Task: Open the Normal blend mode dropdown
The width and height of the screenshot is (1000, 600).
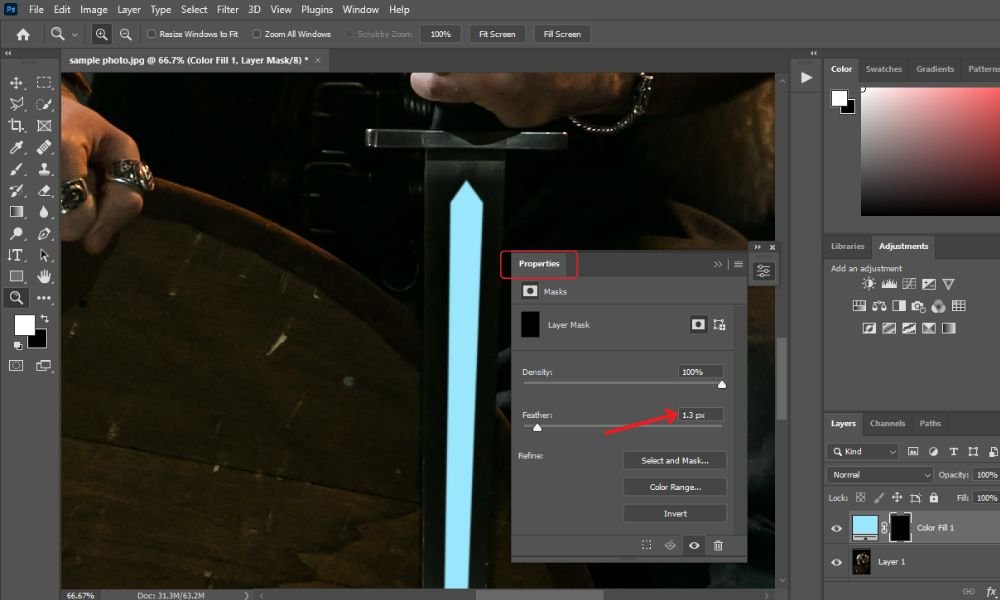Action: [x=880, y=475]
